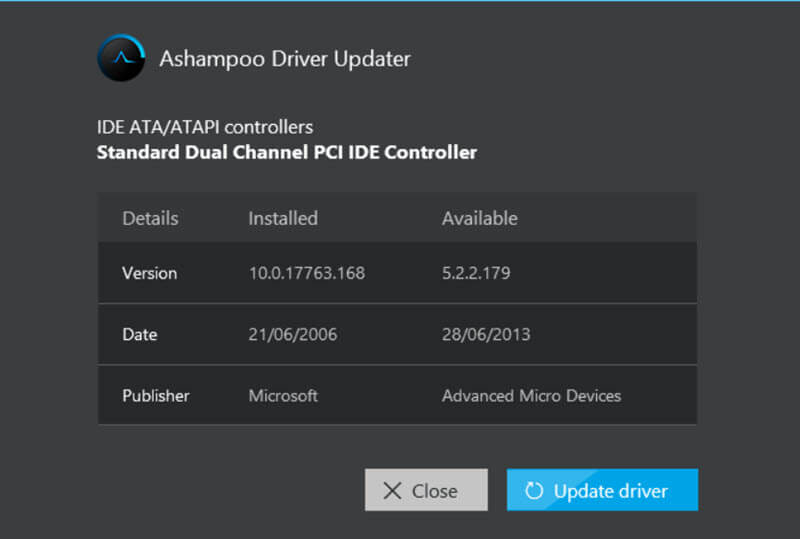Select the Version row label
This screenshot has width=800, height=539.
click(x=149, y=273)
